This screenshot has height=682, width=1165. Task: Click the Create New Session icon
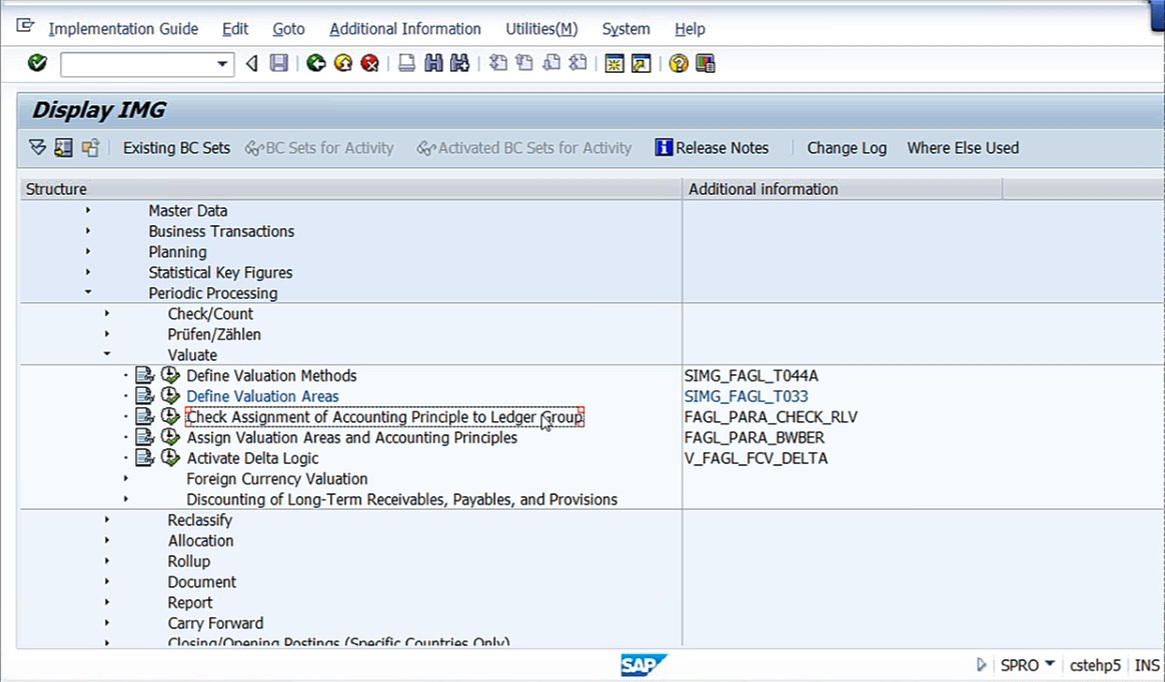pyautogui.click(x=614, y=63)
